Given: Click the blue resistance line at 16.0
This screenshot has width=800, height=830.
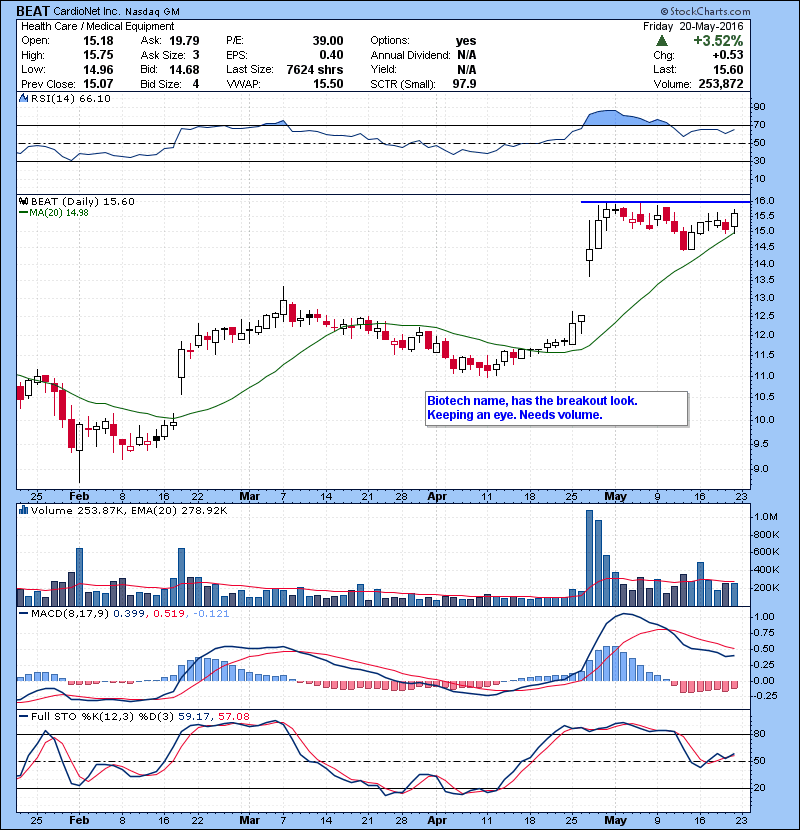Looking at the screenshot, I should pyautogui.click(x=666, y=202).
